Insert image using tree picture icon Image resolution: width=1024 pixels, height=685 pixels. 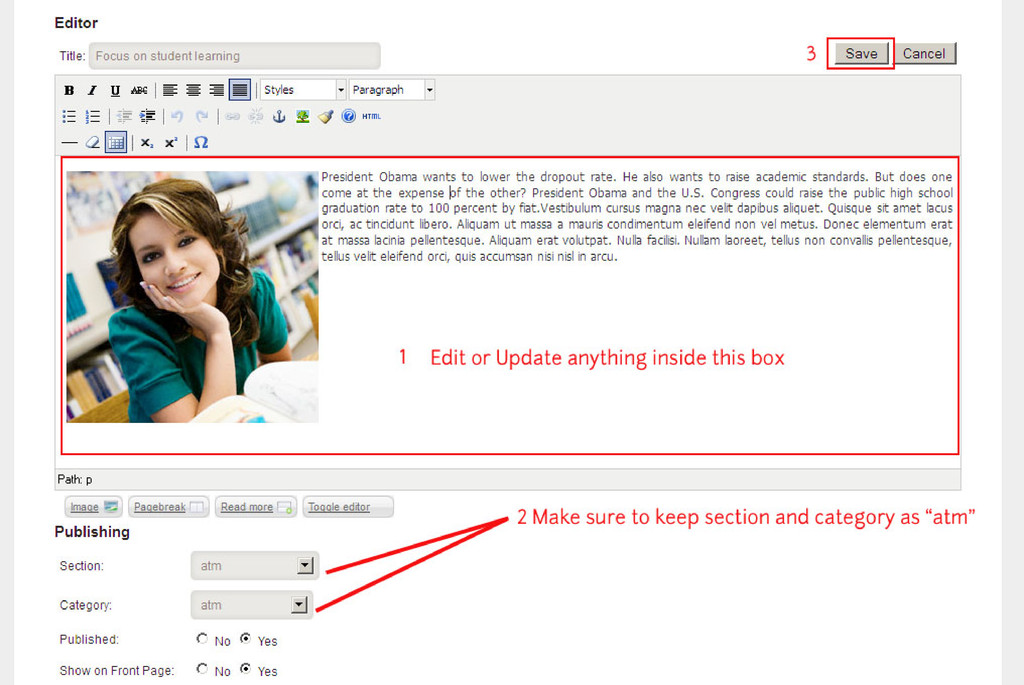[302, 116]
